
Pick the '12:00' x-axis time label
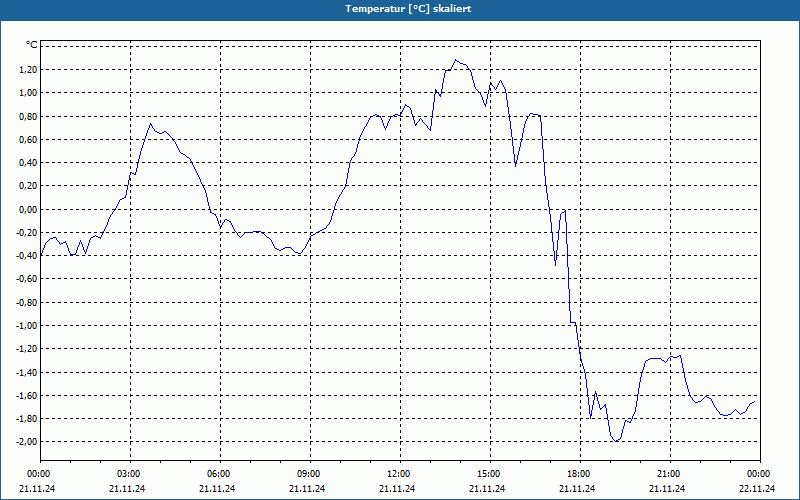(398, 474)
